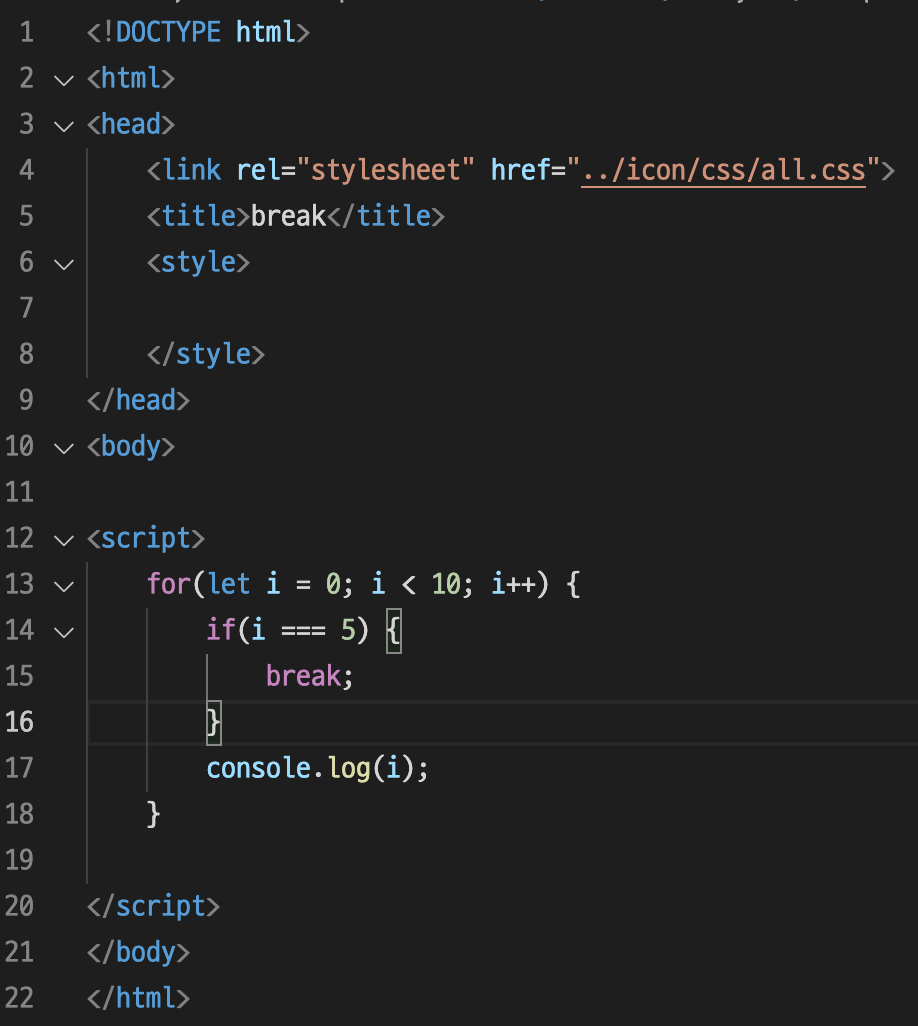The height and width of the screenshot is (1026, 918).
Task: Click the href attribute on line 4
Action: (x=520, y=170)
